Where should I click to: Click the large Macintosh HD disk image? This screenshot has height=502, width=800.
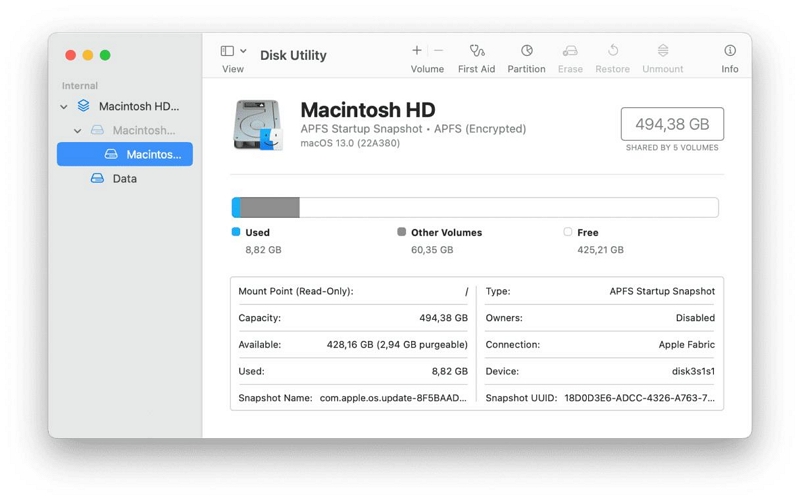coord(258,126)
